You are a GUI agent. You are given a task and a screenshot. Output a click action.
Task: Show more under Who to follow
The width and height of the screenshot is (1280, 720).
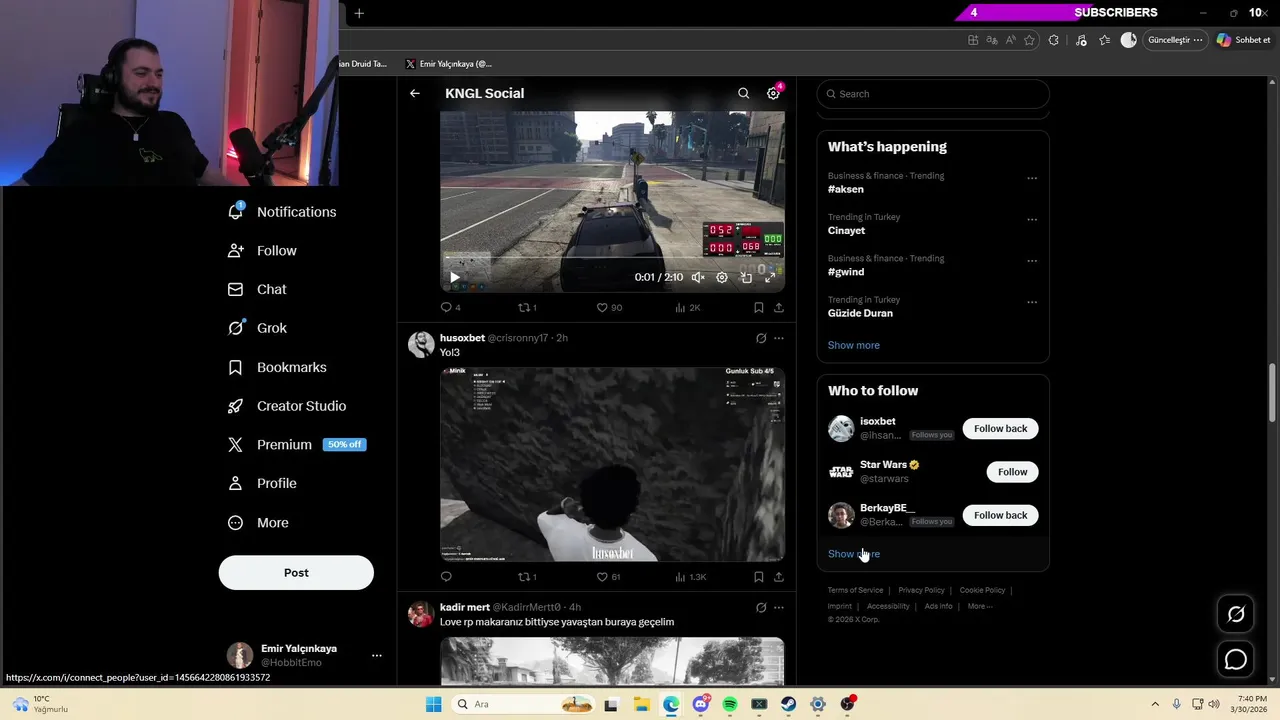coord(854,554)
